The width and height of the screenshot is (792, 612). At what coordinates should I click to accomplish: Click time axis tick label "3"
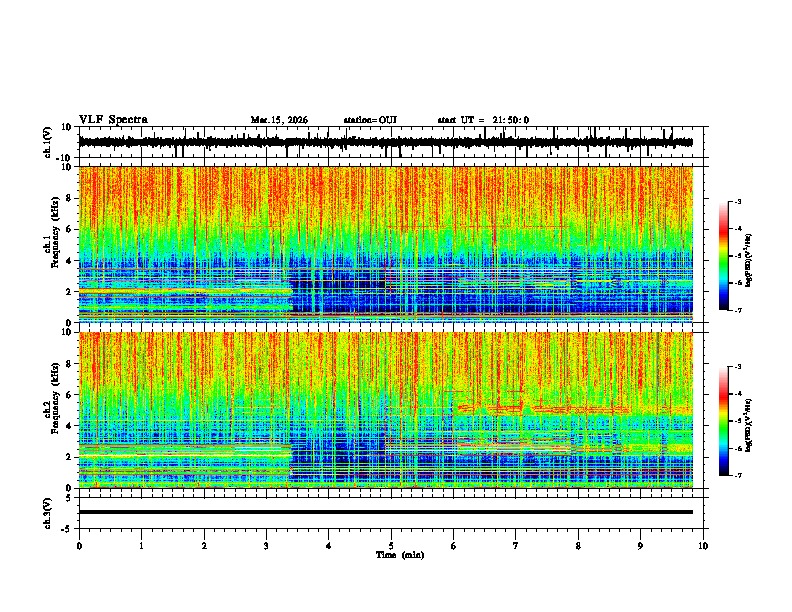[266, 546]
